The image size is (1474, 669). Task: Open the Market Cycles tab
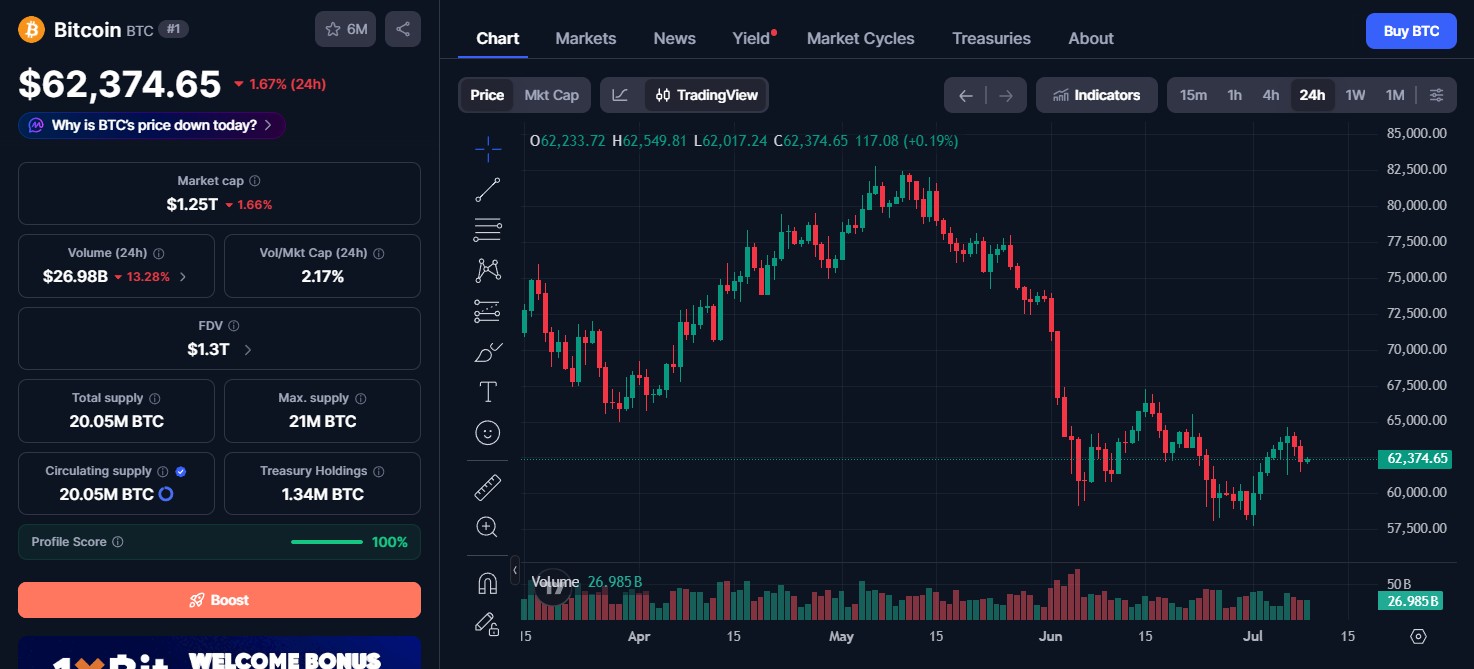click(x=861, y=38)
